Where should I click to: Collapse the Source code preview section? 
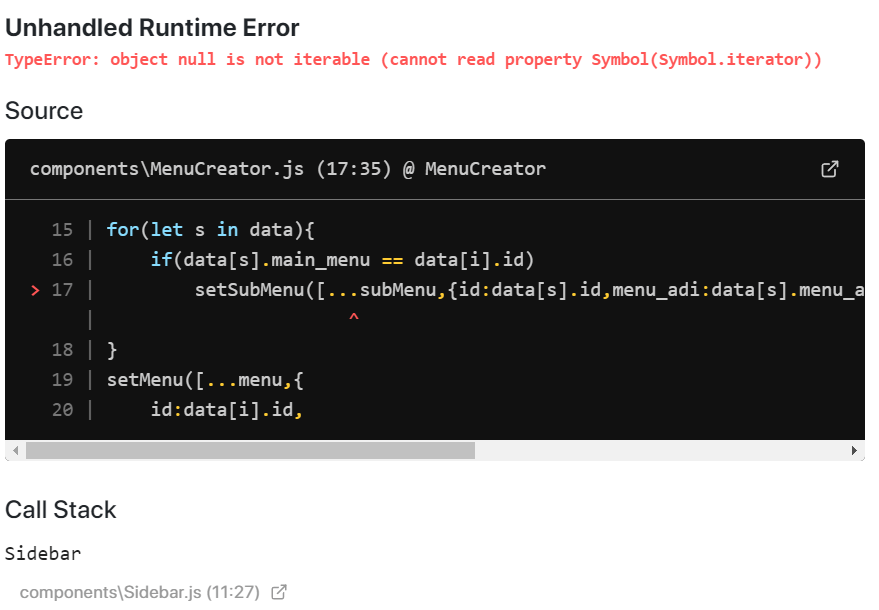44,111
